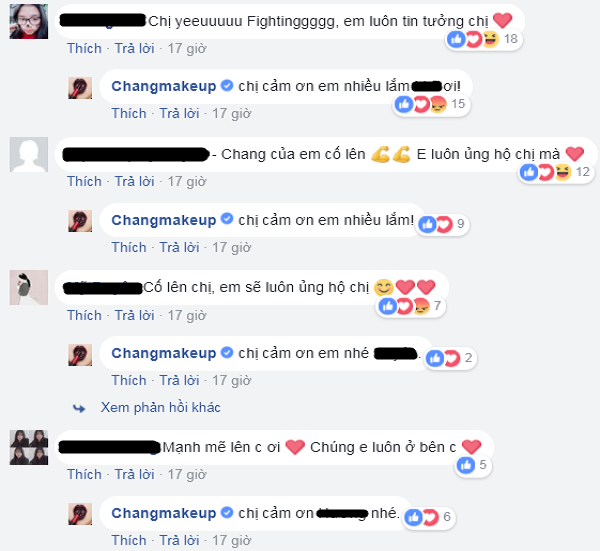
Task: Expand 'Xem phản hồi khác' replies
Action: [161, 408]
